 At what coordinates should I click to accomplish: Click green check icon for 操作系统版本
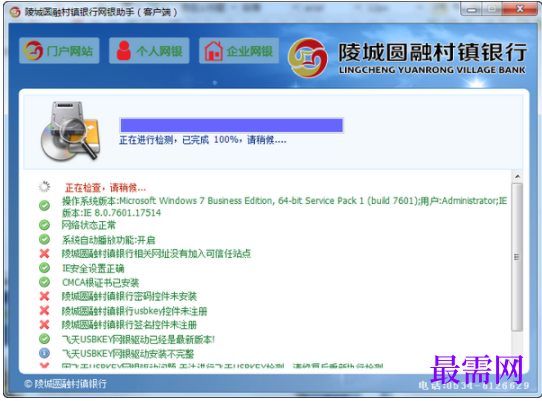(44, 206)
